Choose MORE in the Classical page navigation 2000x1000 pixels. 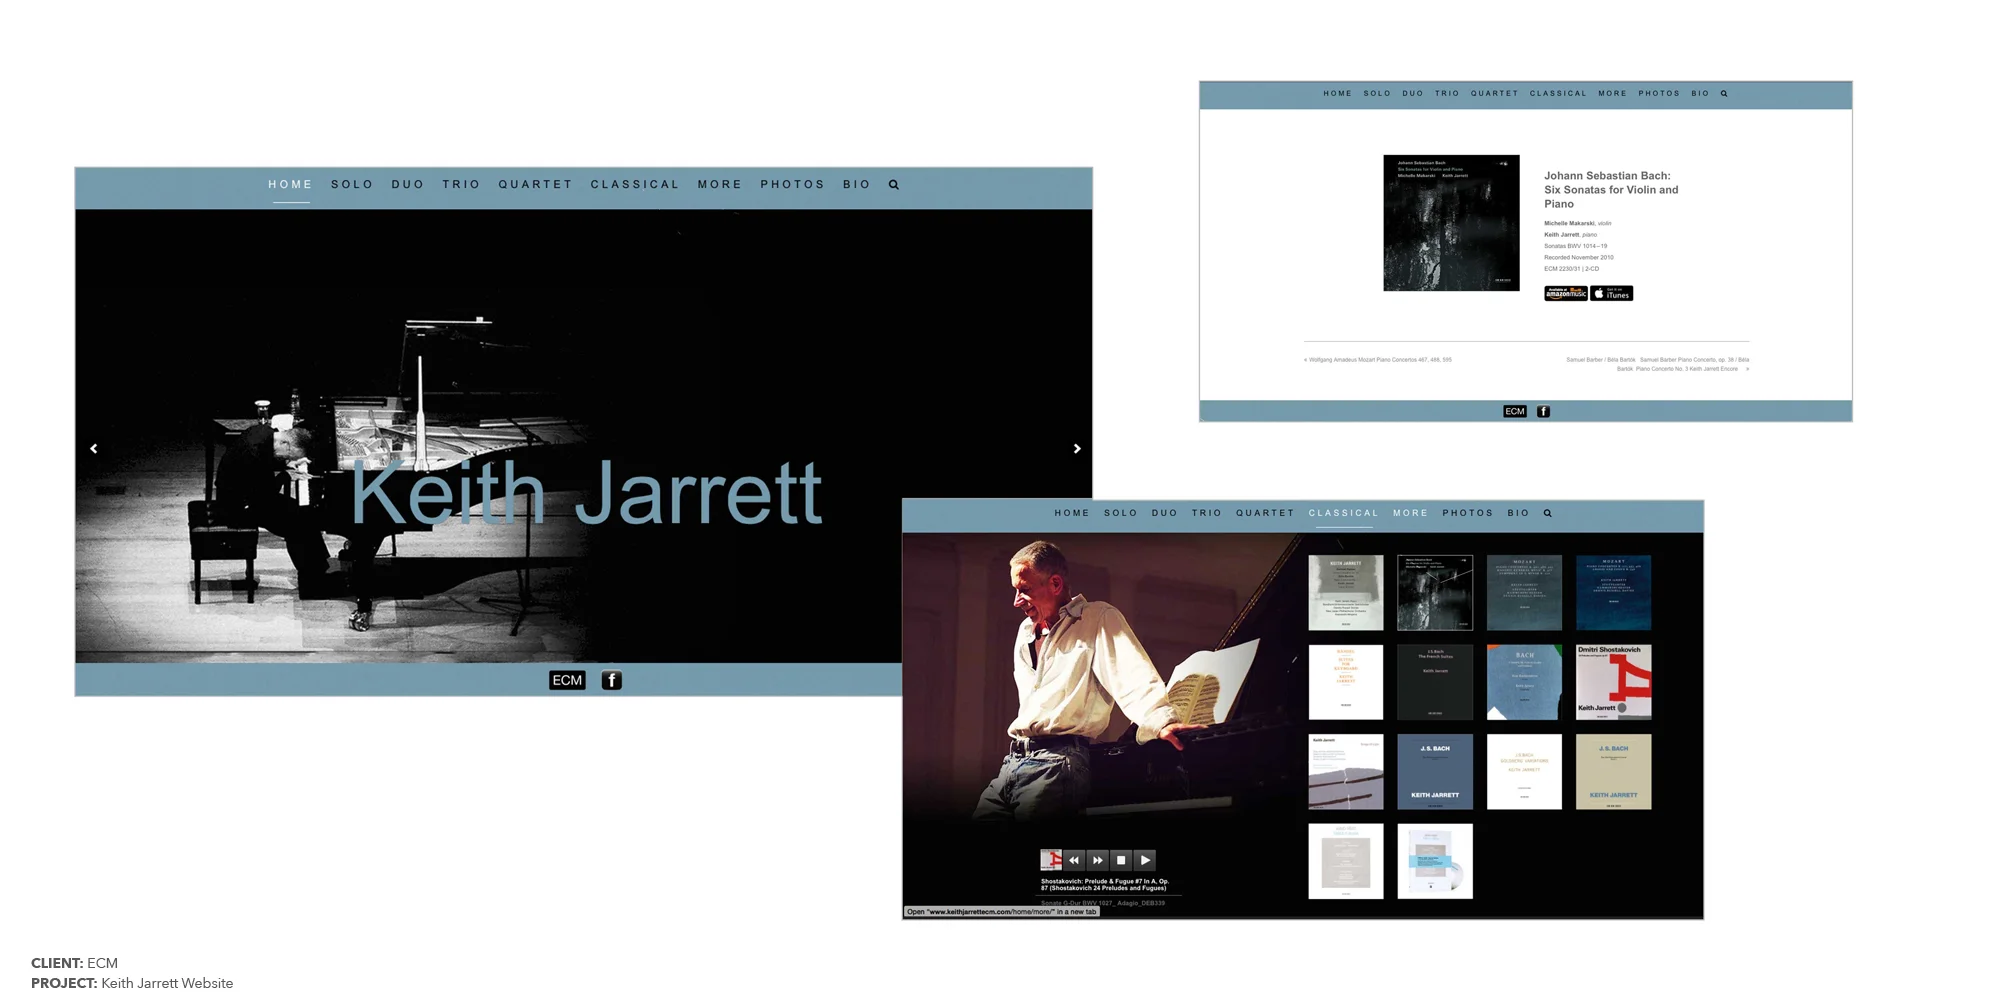pyautogui.click(x=1411, y=513)
